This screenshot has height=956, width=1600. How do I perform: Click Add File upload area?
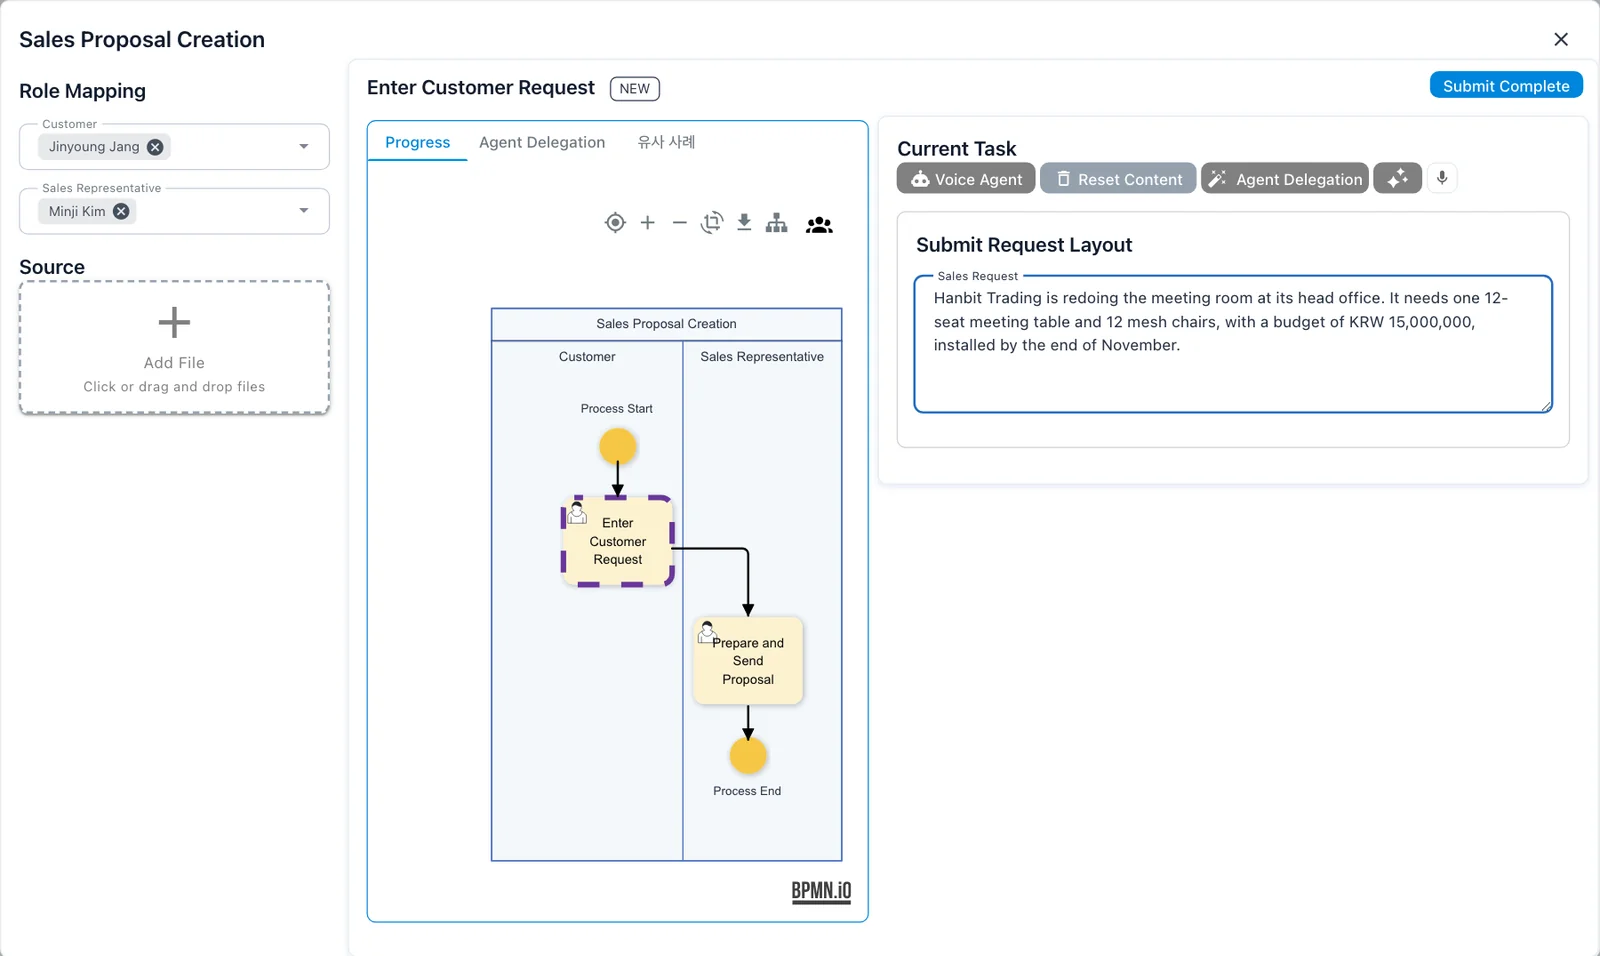[x=174, y=347]
